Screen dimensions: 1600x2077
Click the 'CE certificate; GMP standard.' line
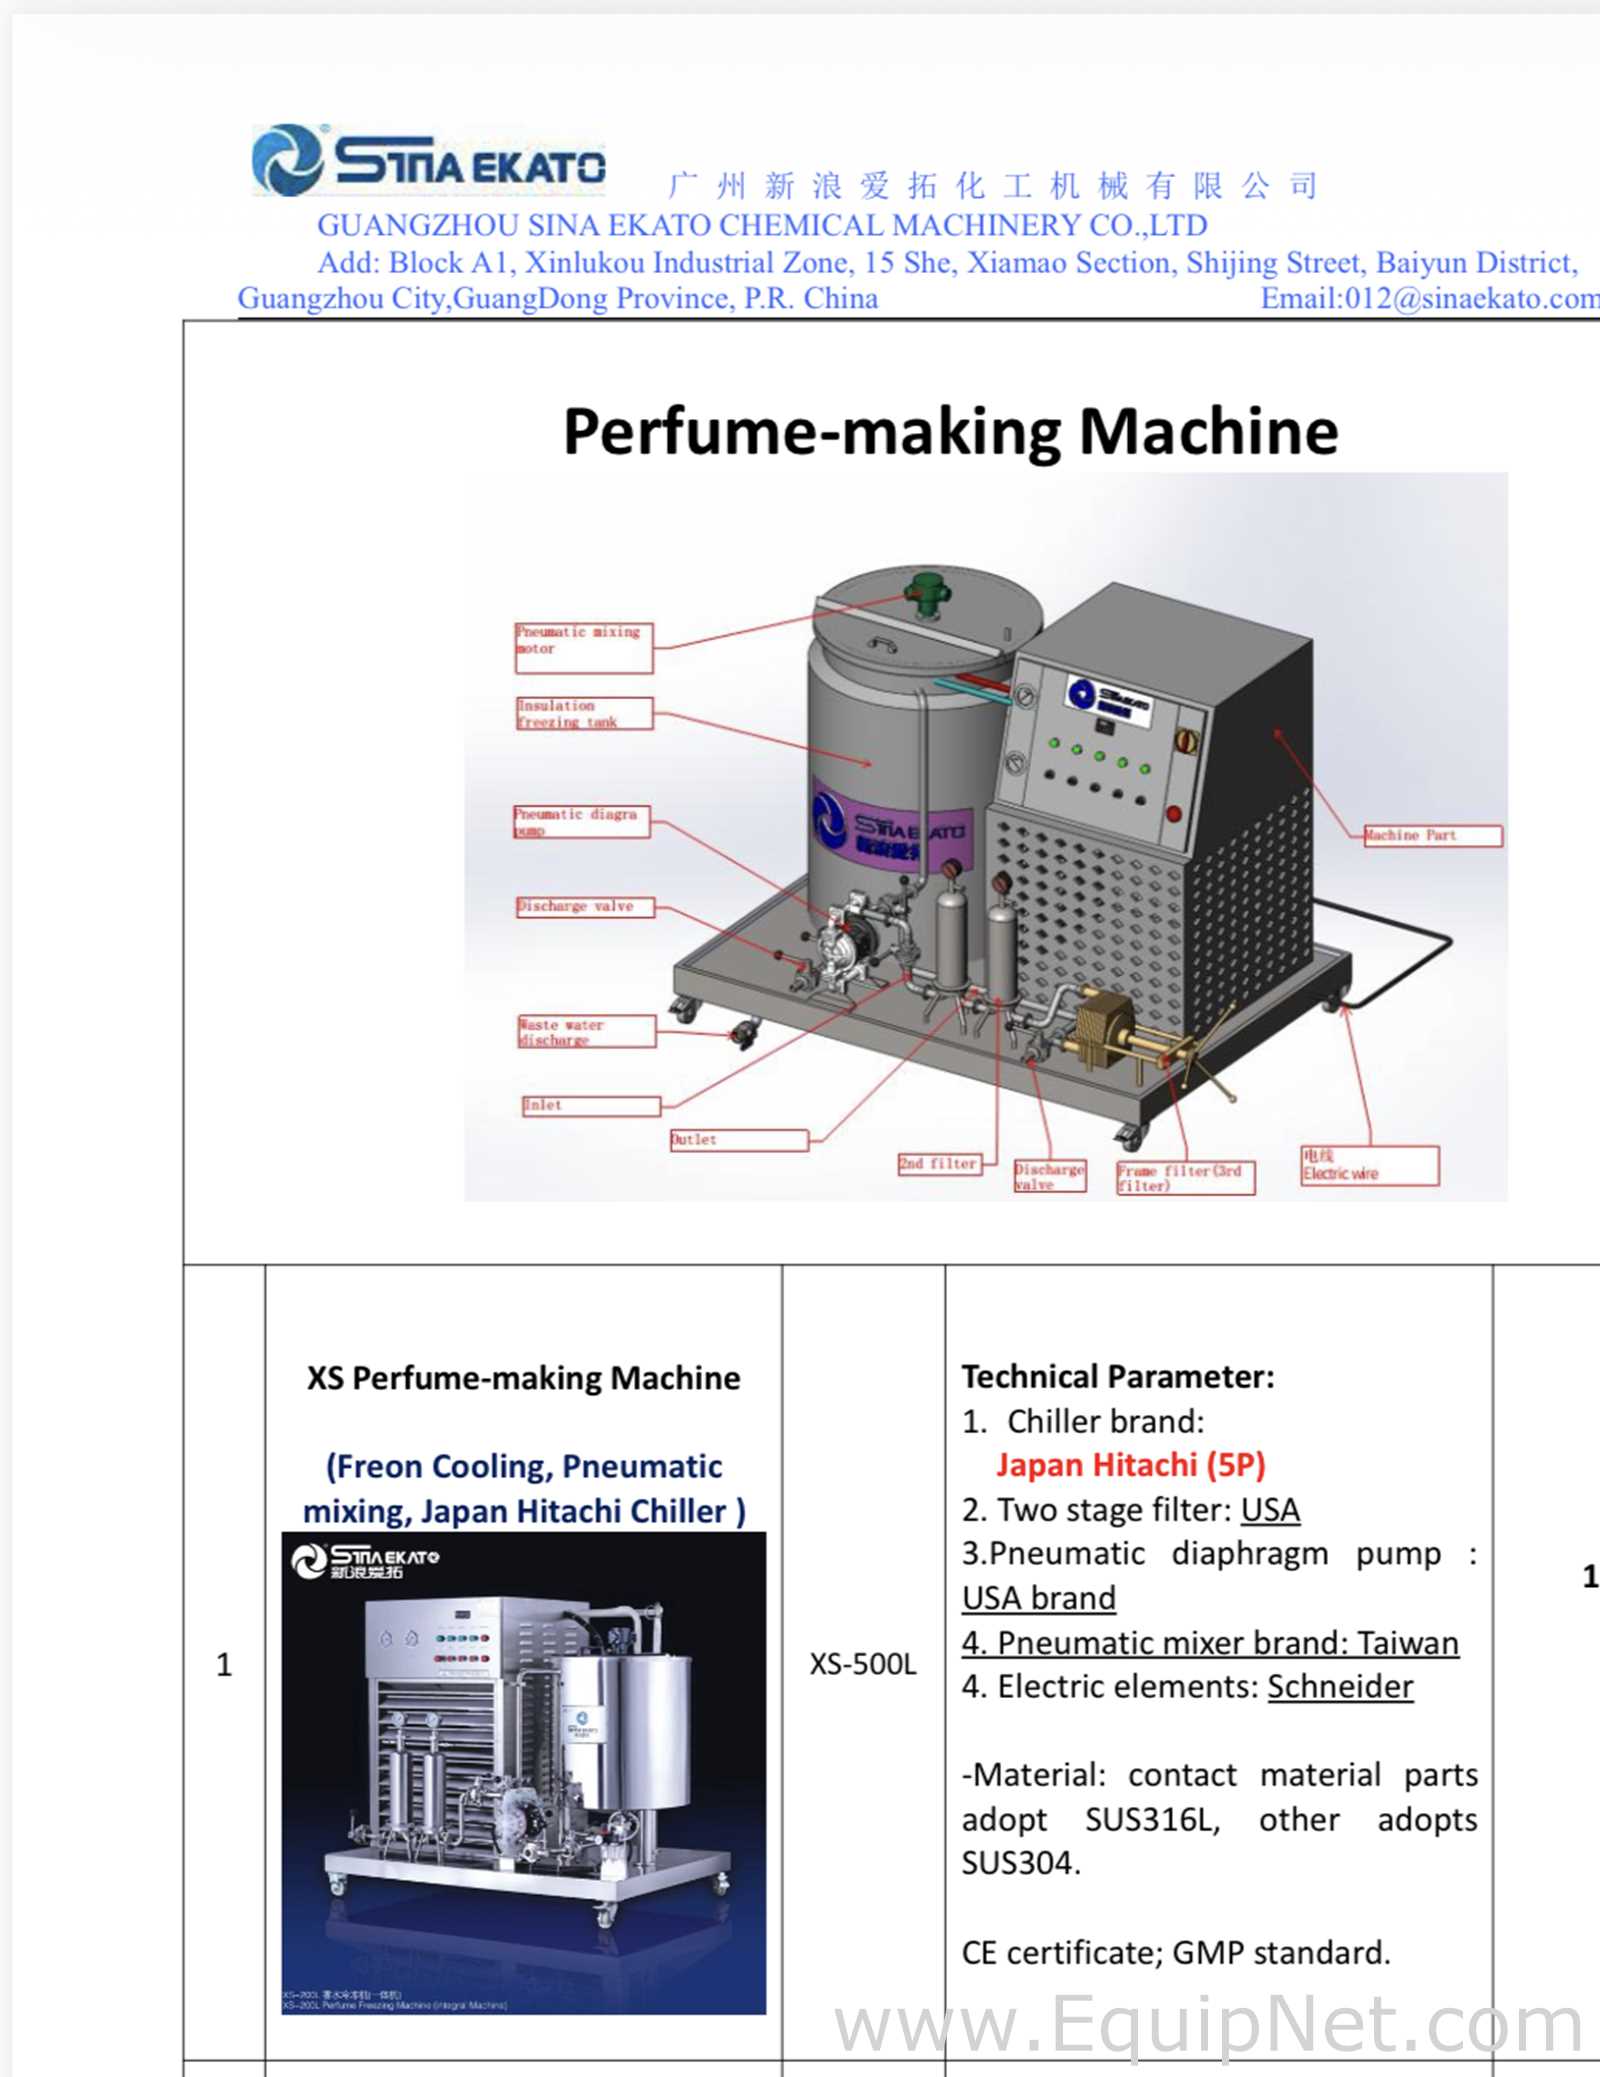[x=1176, y=1952]
